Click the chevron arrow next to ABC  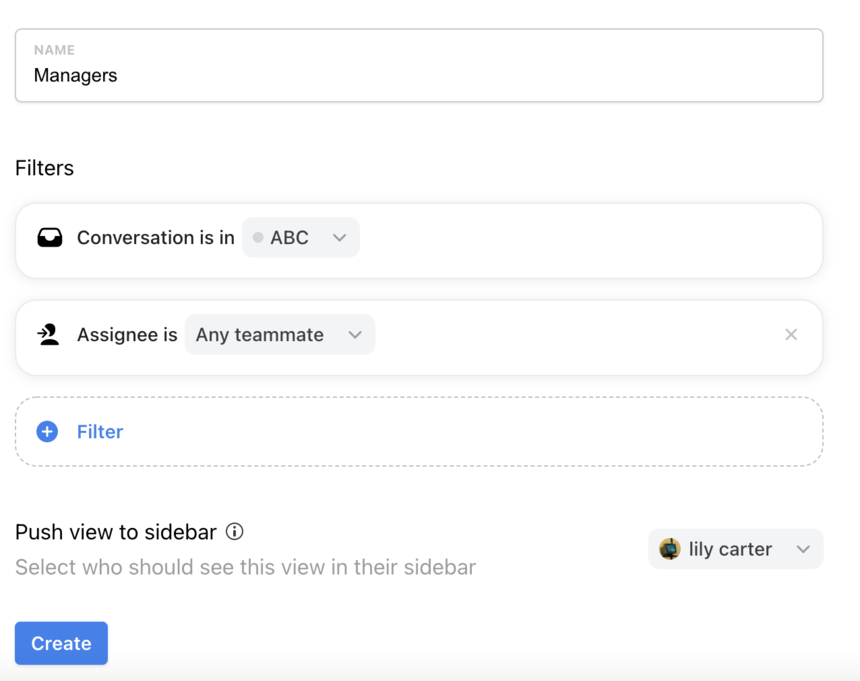[x=340, y=238]
